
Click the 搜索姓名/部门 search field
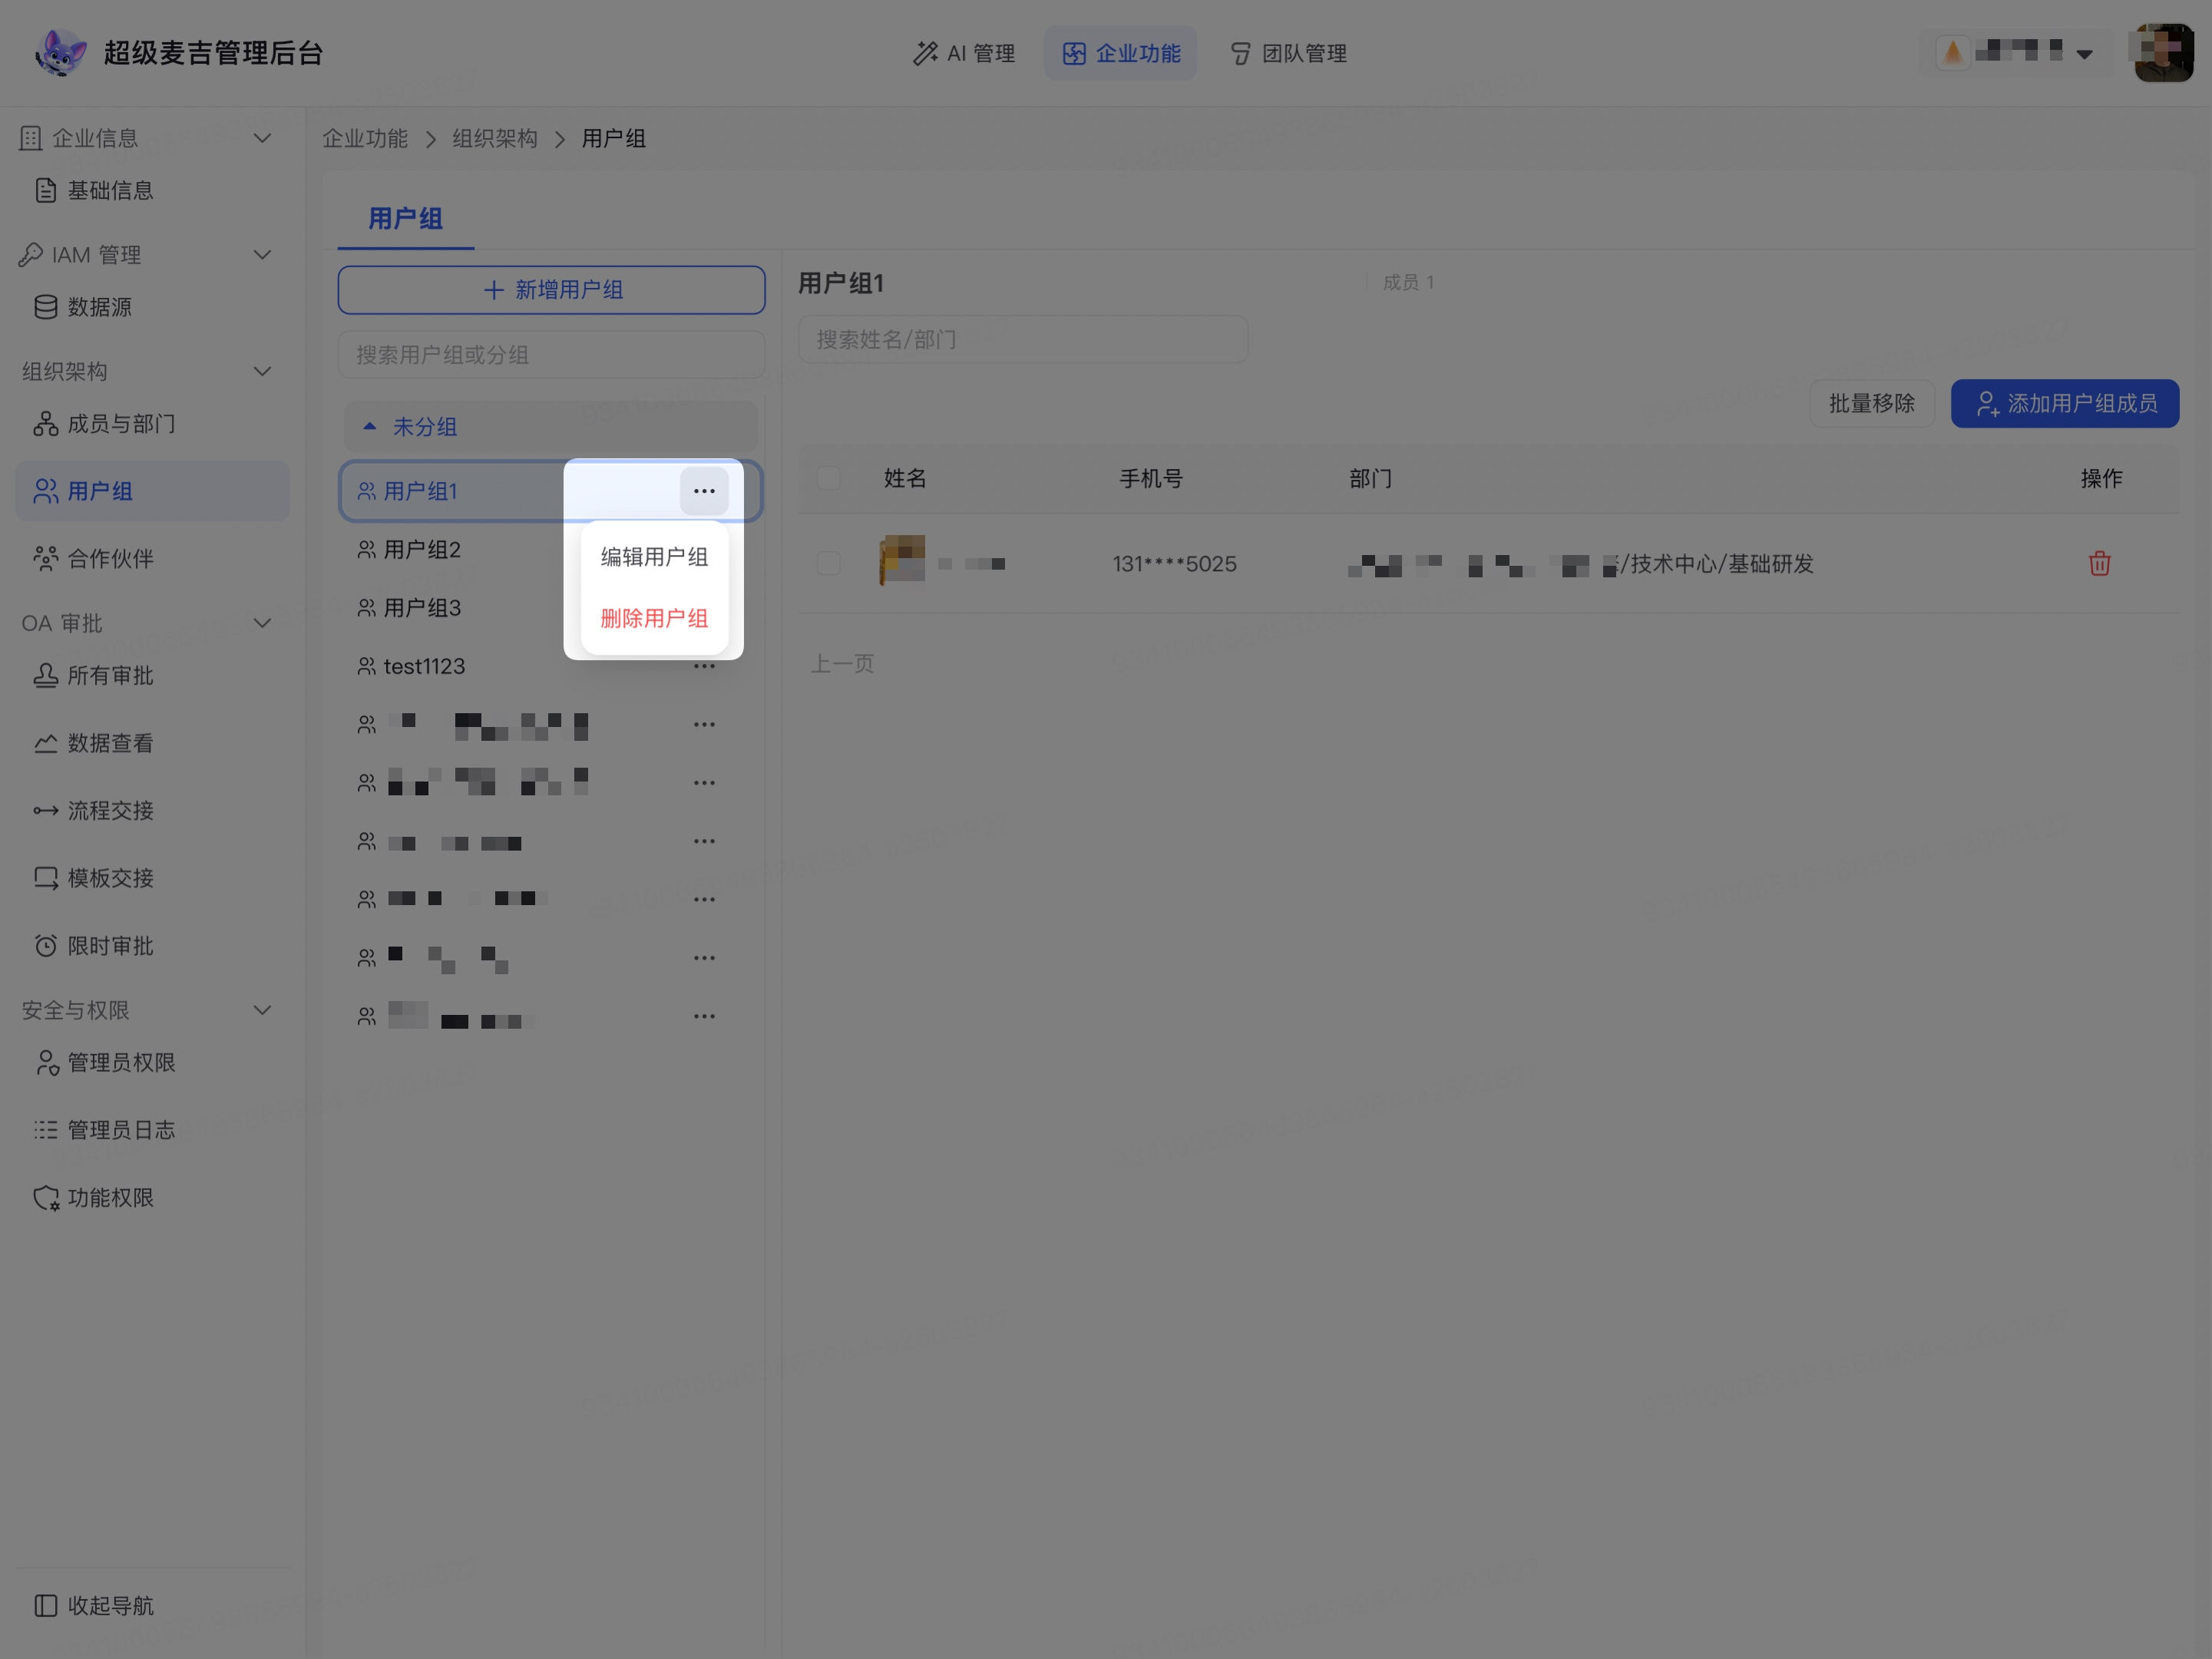click(x=1022, y=340)
